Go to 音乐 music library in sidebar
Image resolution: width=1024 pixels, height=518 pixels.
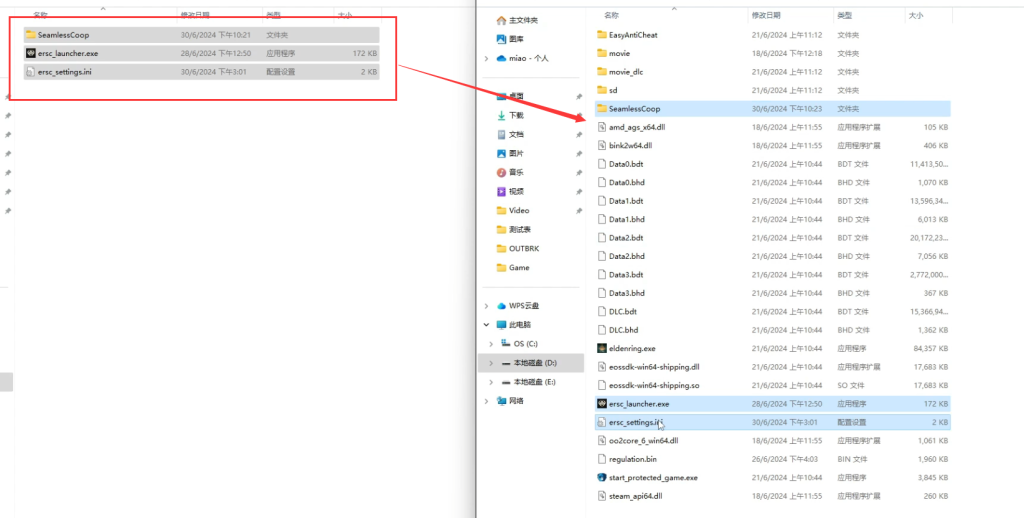pos(516,172)
